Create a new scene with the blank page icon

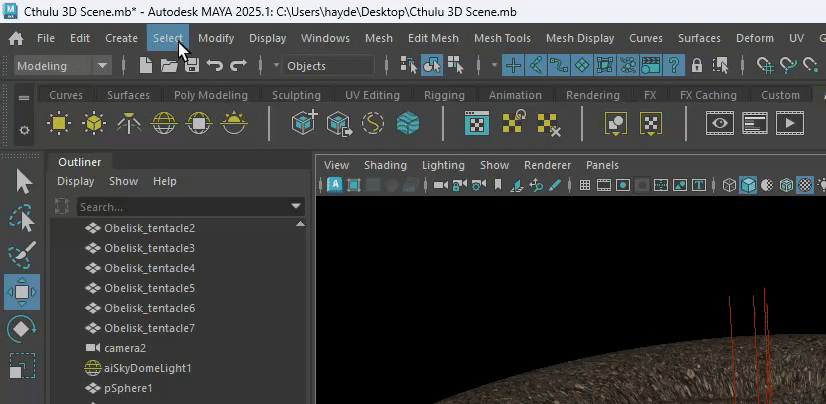(145, 66)
